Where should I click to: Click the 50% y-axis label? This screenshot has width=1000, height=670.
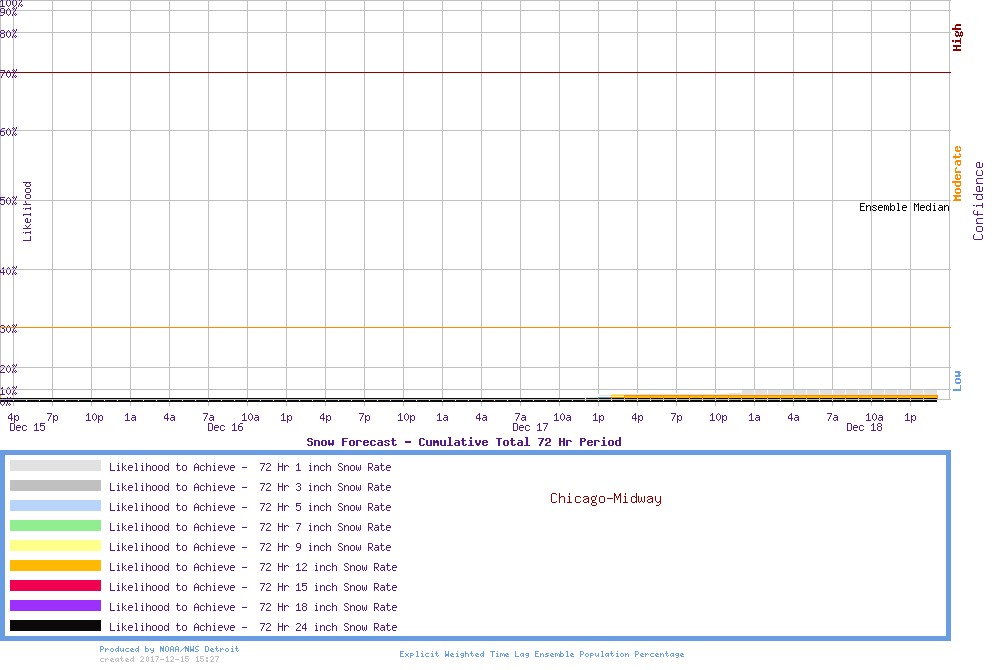(x=8, y=201)
